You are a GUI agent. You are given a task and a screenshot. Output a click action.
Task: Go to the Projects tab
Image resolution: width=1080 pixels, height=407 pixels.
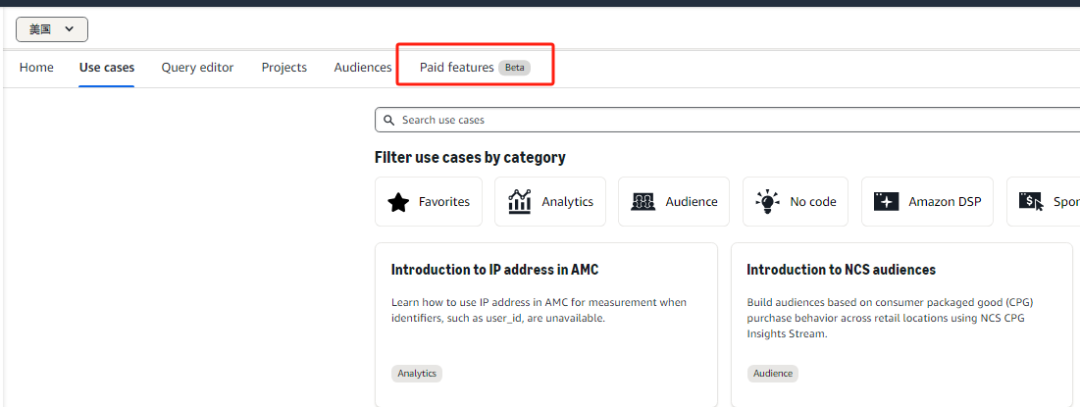point(284,68)
